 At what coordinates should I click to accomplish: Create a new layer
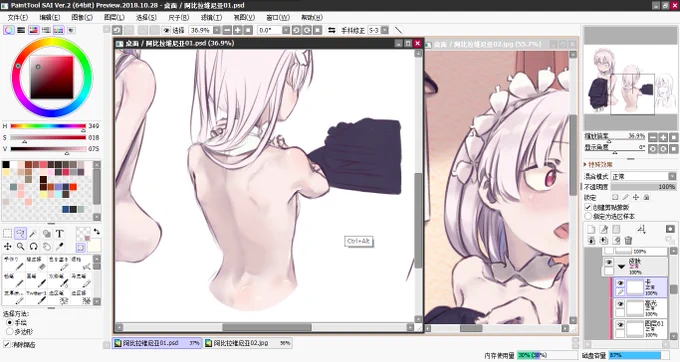(x=591, y=229)
